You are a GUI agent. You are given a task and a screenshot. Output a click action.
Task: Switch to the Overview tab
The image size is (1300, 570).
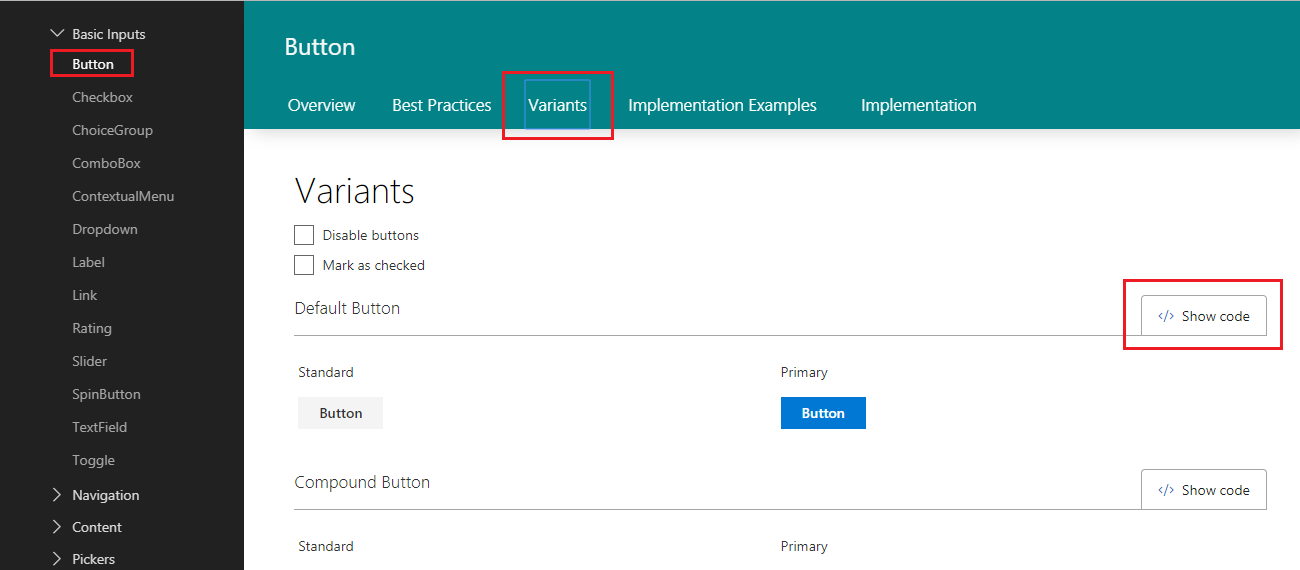(x=321, y=105)
